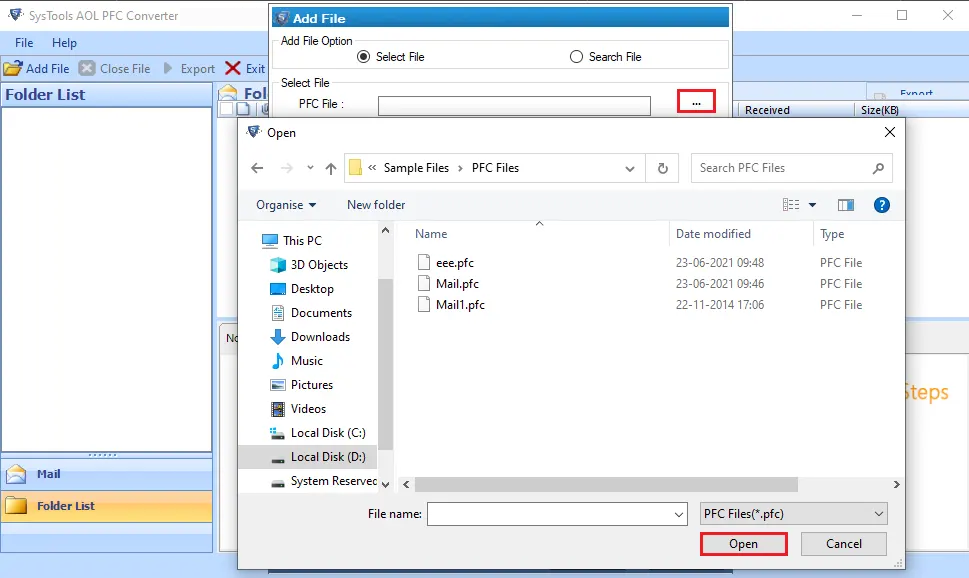The height and width of the screenshot is (578, 969).
Task: Select Local Disk (C:) in navigation pane
Action: (318, 433)
